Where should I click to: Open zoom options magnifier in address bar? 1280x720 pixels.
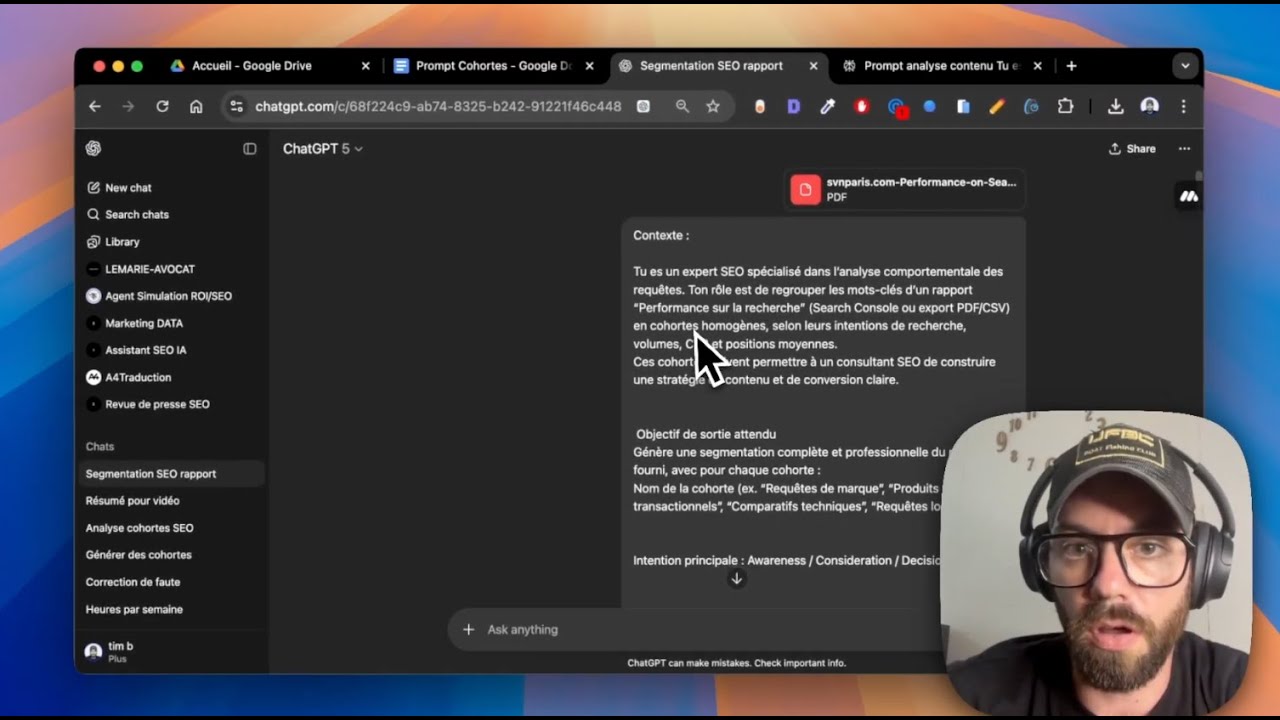[682, 106]
